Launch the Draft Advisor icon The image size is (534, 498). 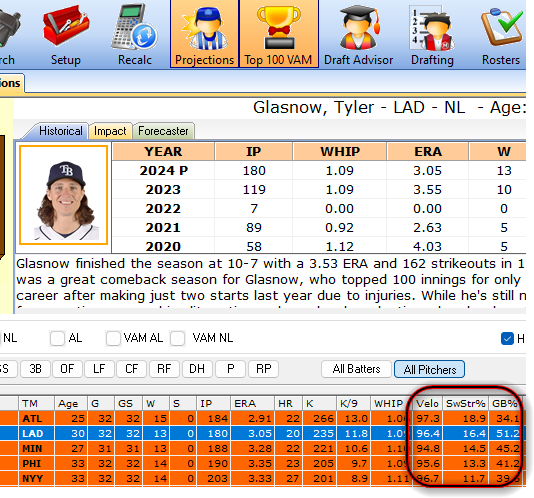pos(358,34)
